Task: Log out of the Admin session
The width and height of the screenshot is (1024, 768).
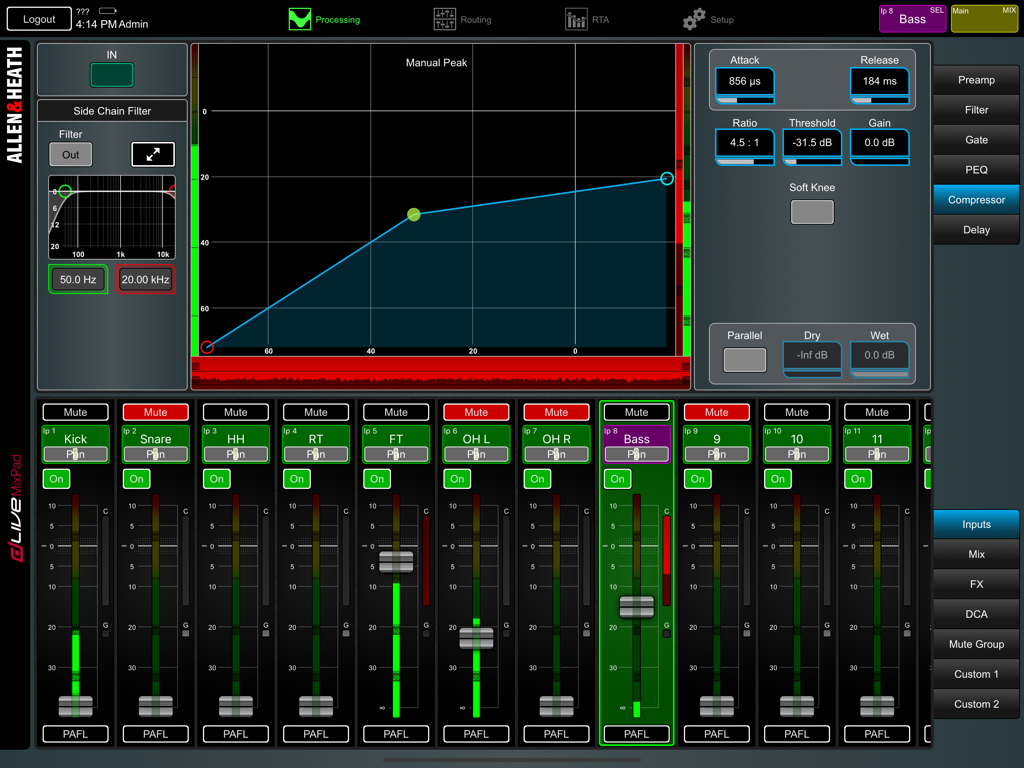Action: click(x=38, y=18)
